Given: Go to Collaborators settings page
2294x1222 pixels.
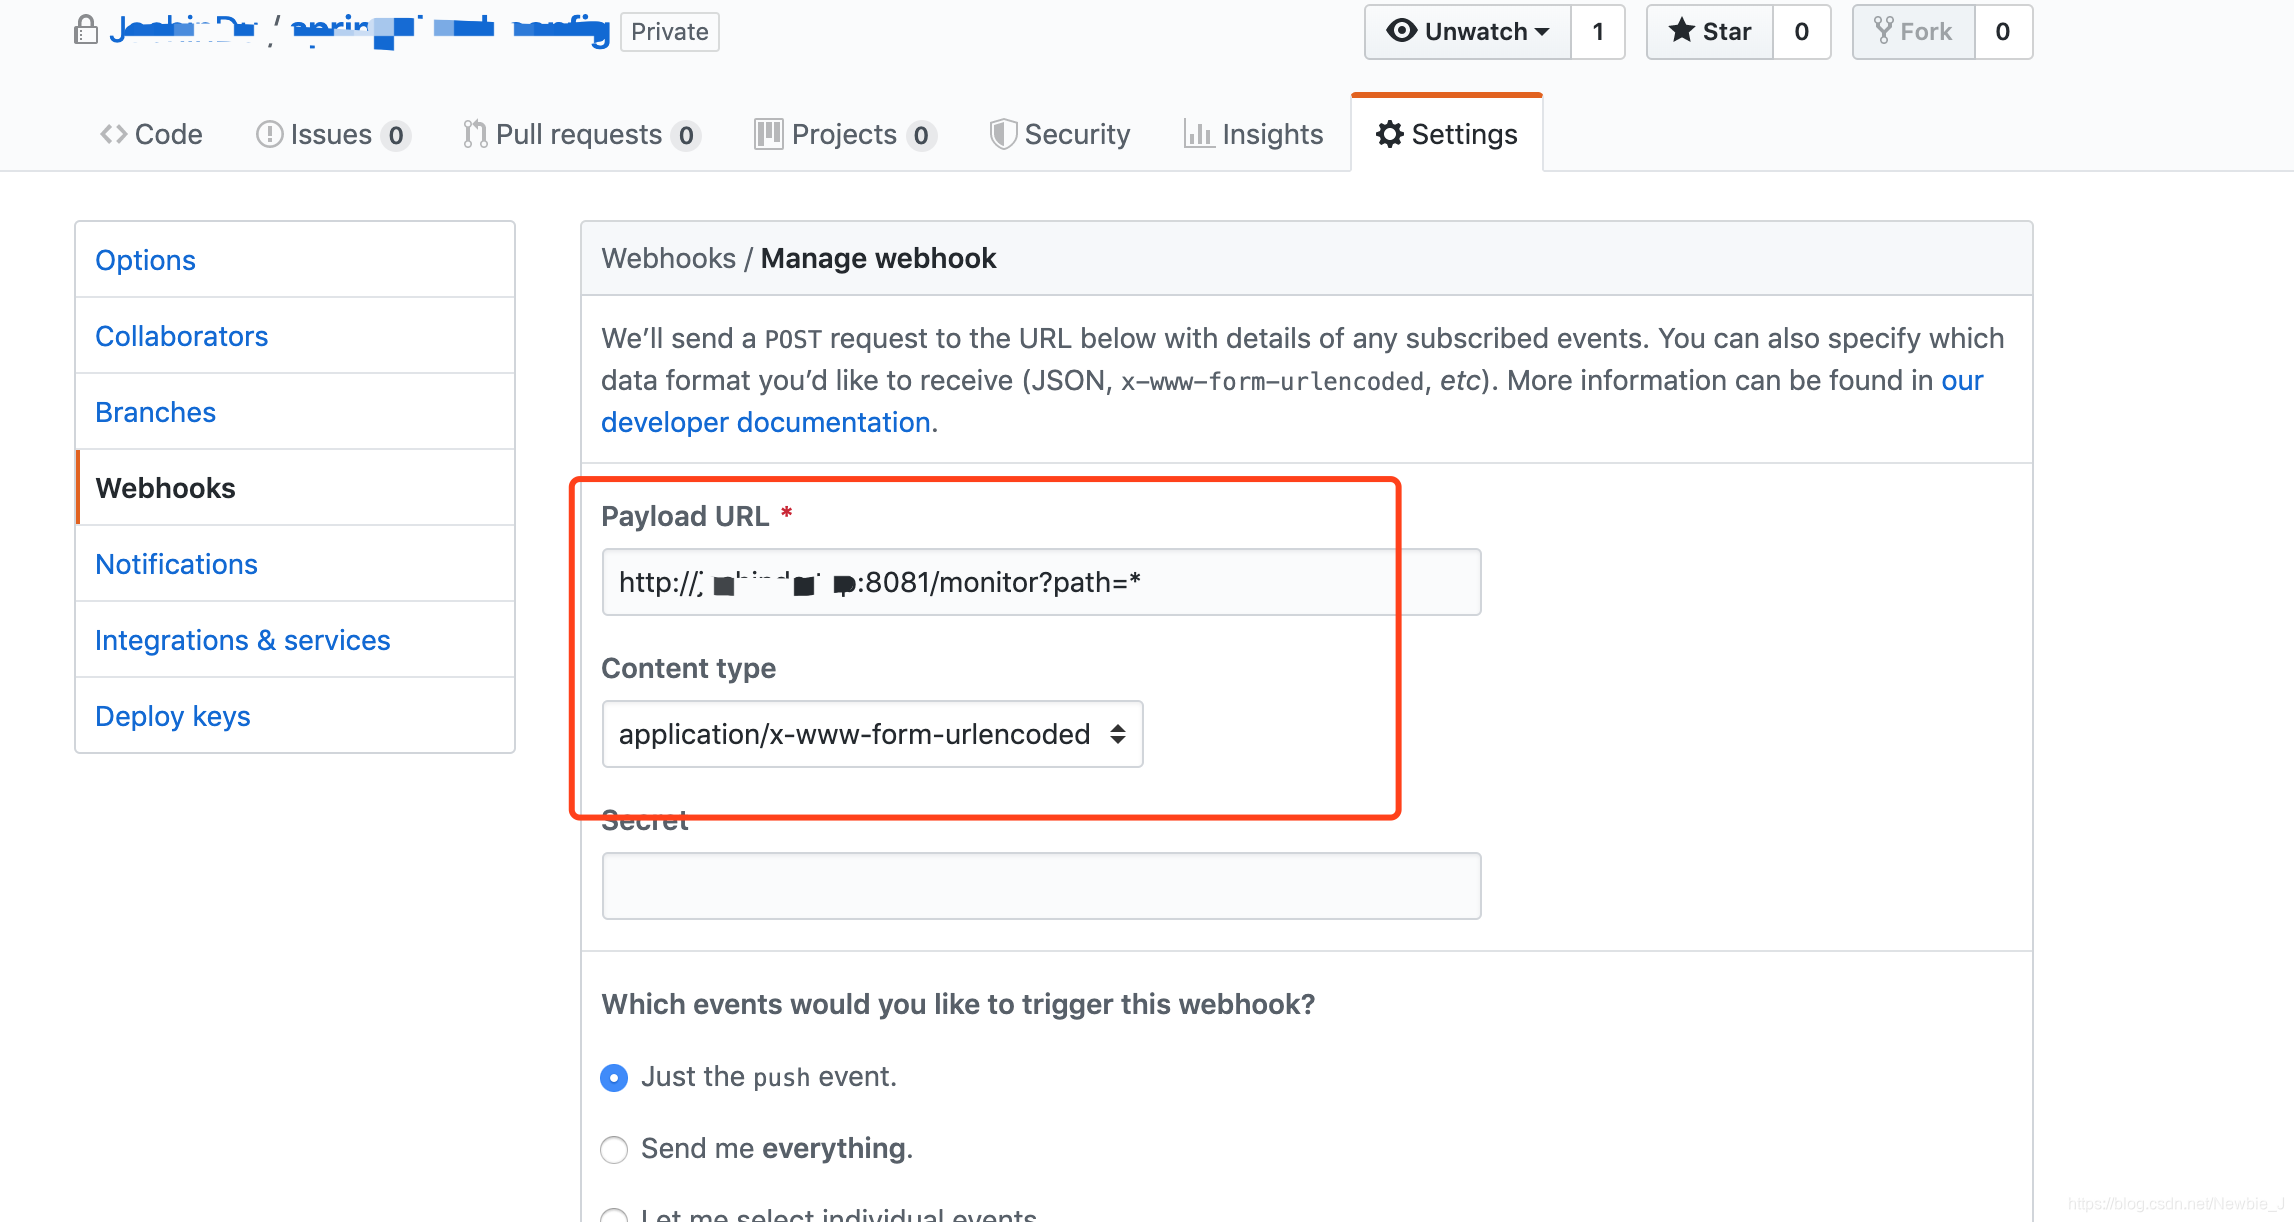Looking at the screenshot, I should [x=182, y=336].
